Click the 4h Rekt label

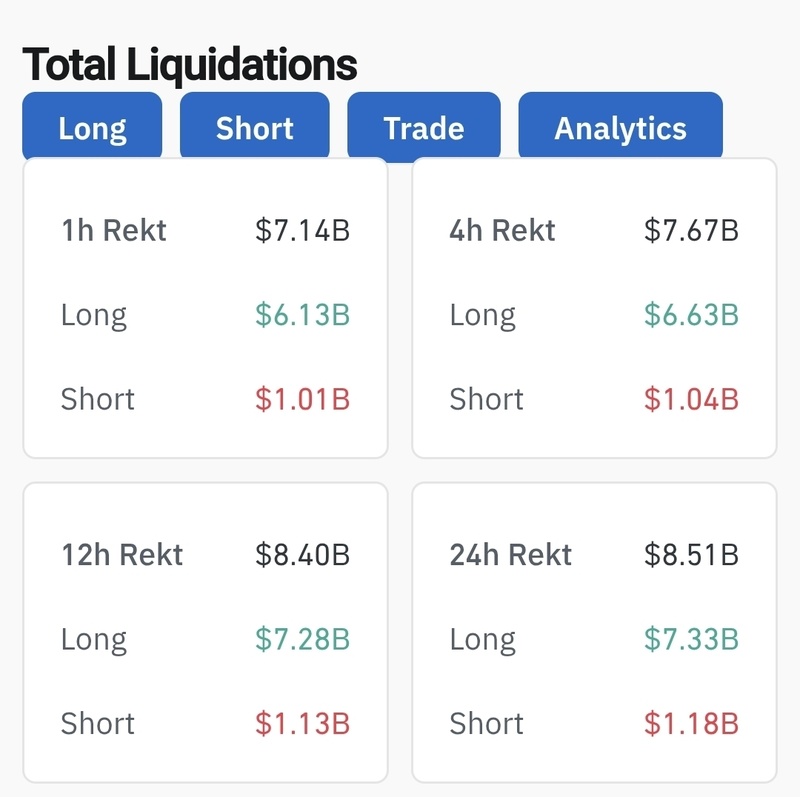coord(502,231)
